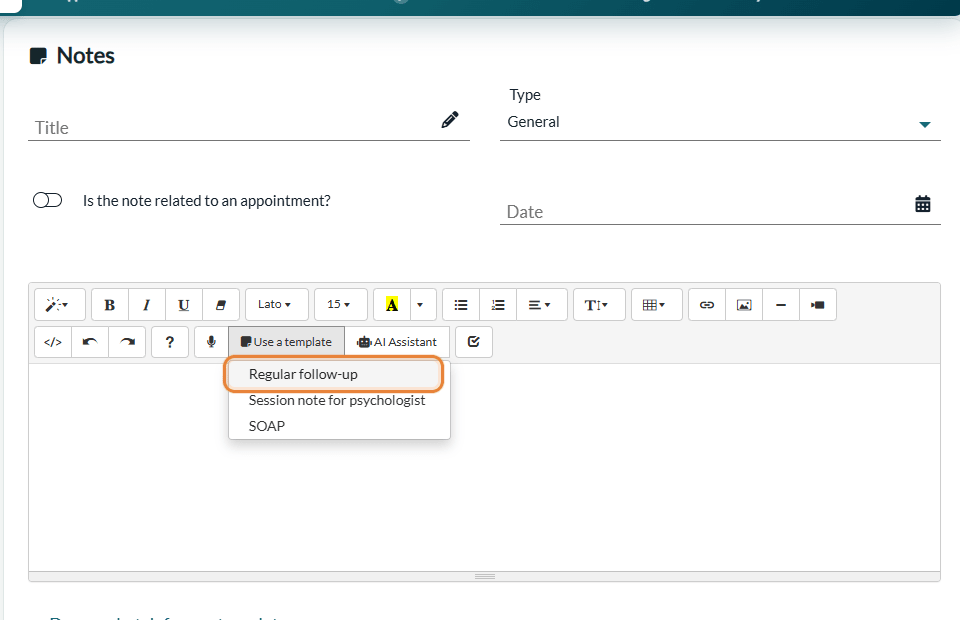Click the pencil icon beside Title
Screen dimensions: 960x620
[450, 119]
